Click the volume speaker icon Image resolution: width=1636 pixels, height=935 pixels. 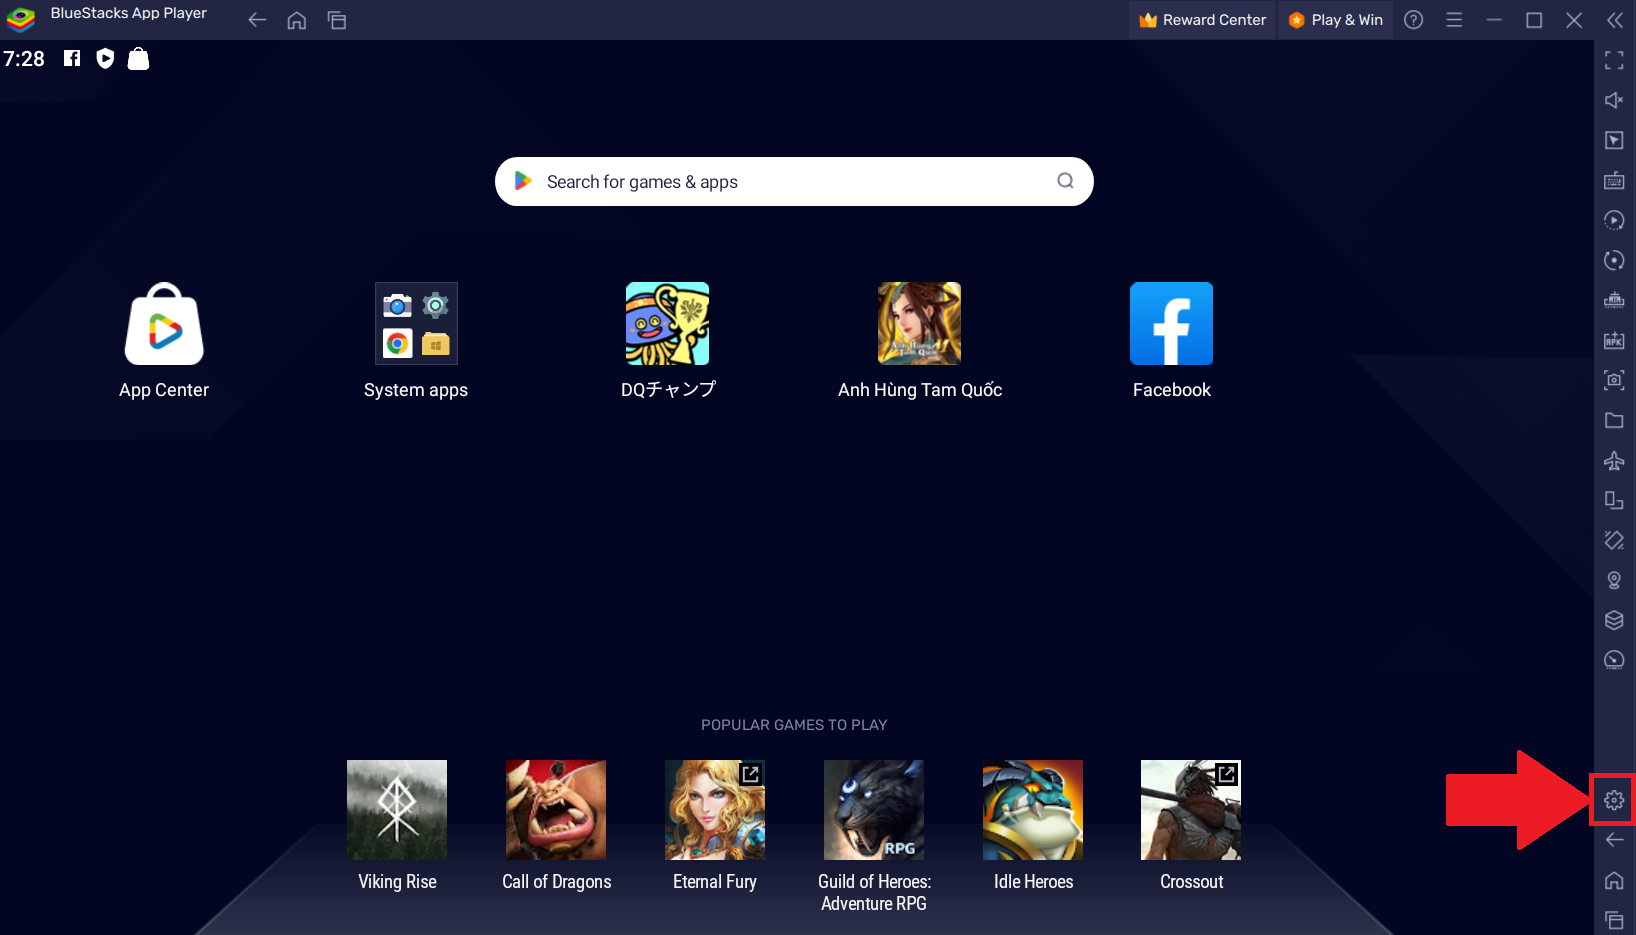(x=1614, y=100)
